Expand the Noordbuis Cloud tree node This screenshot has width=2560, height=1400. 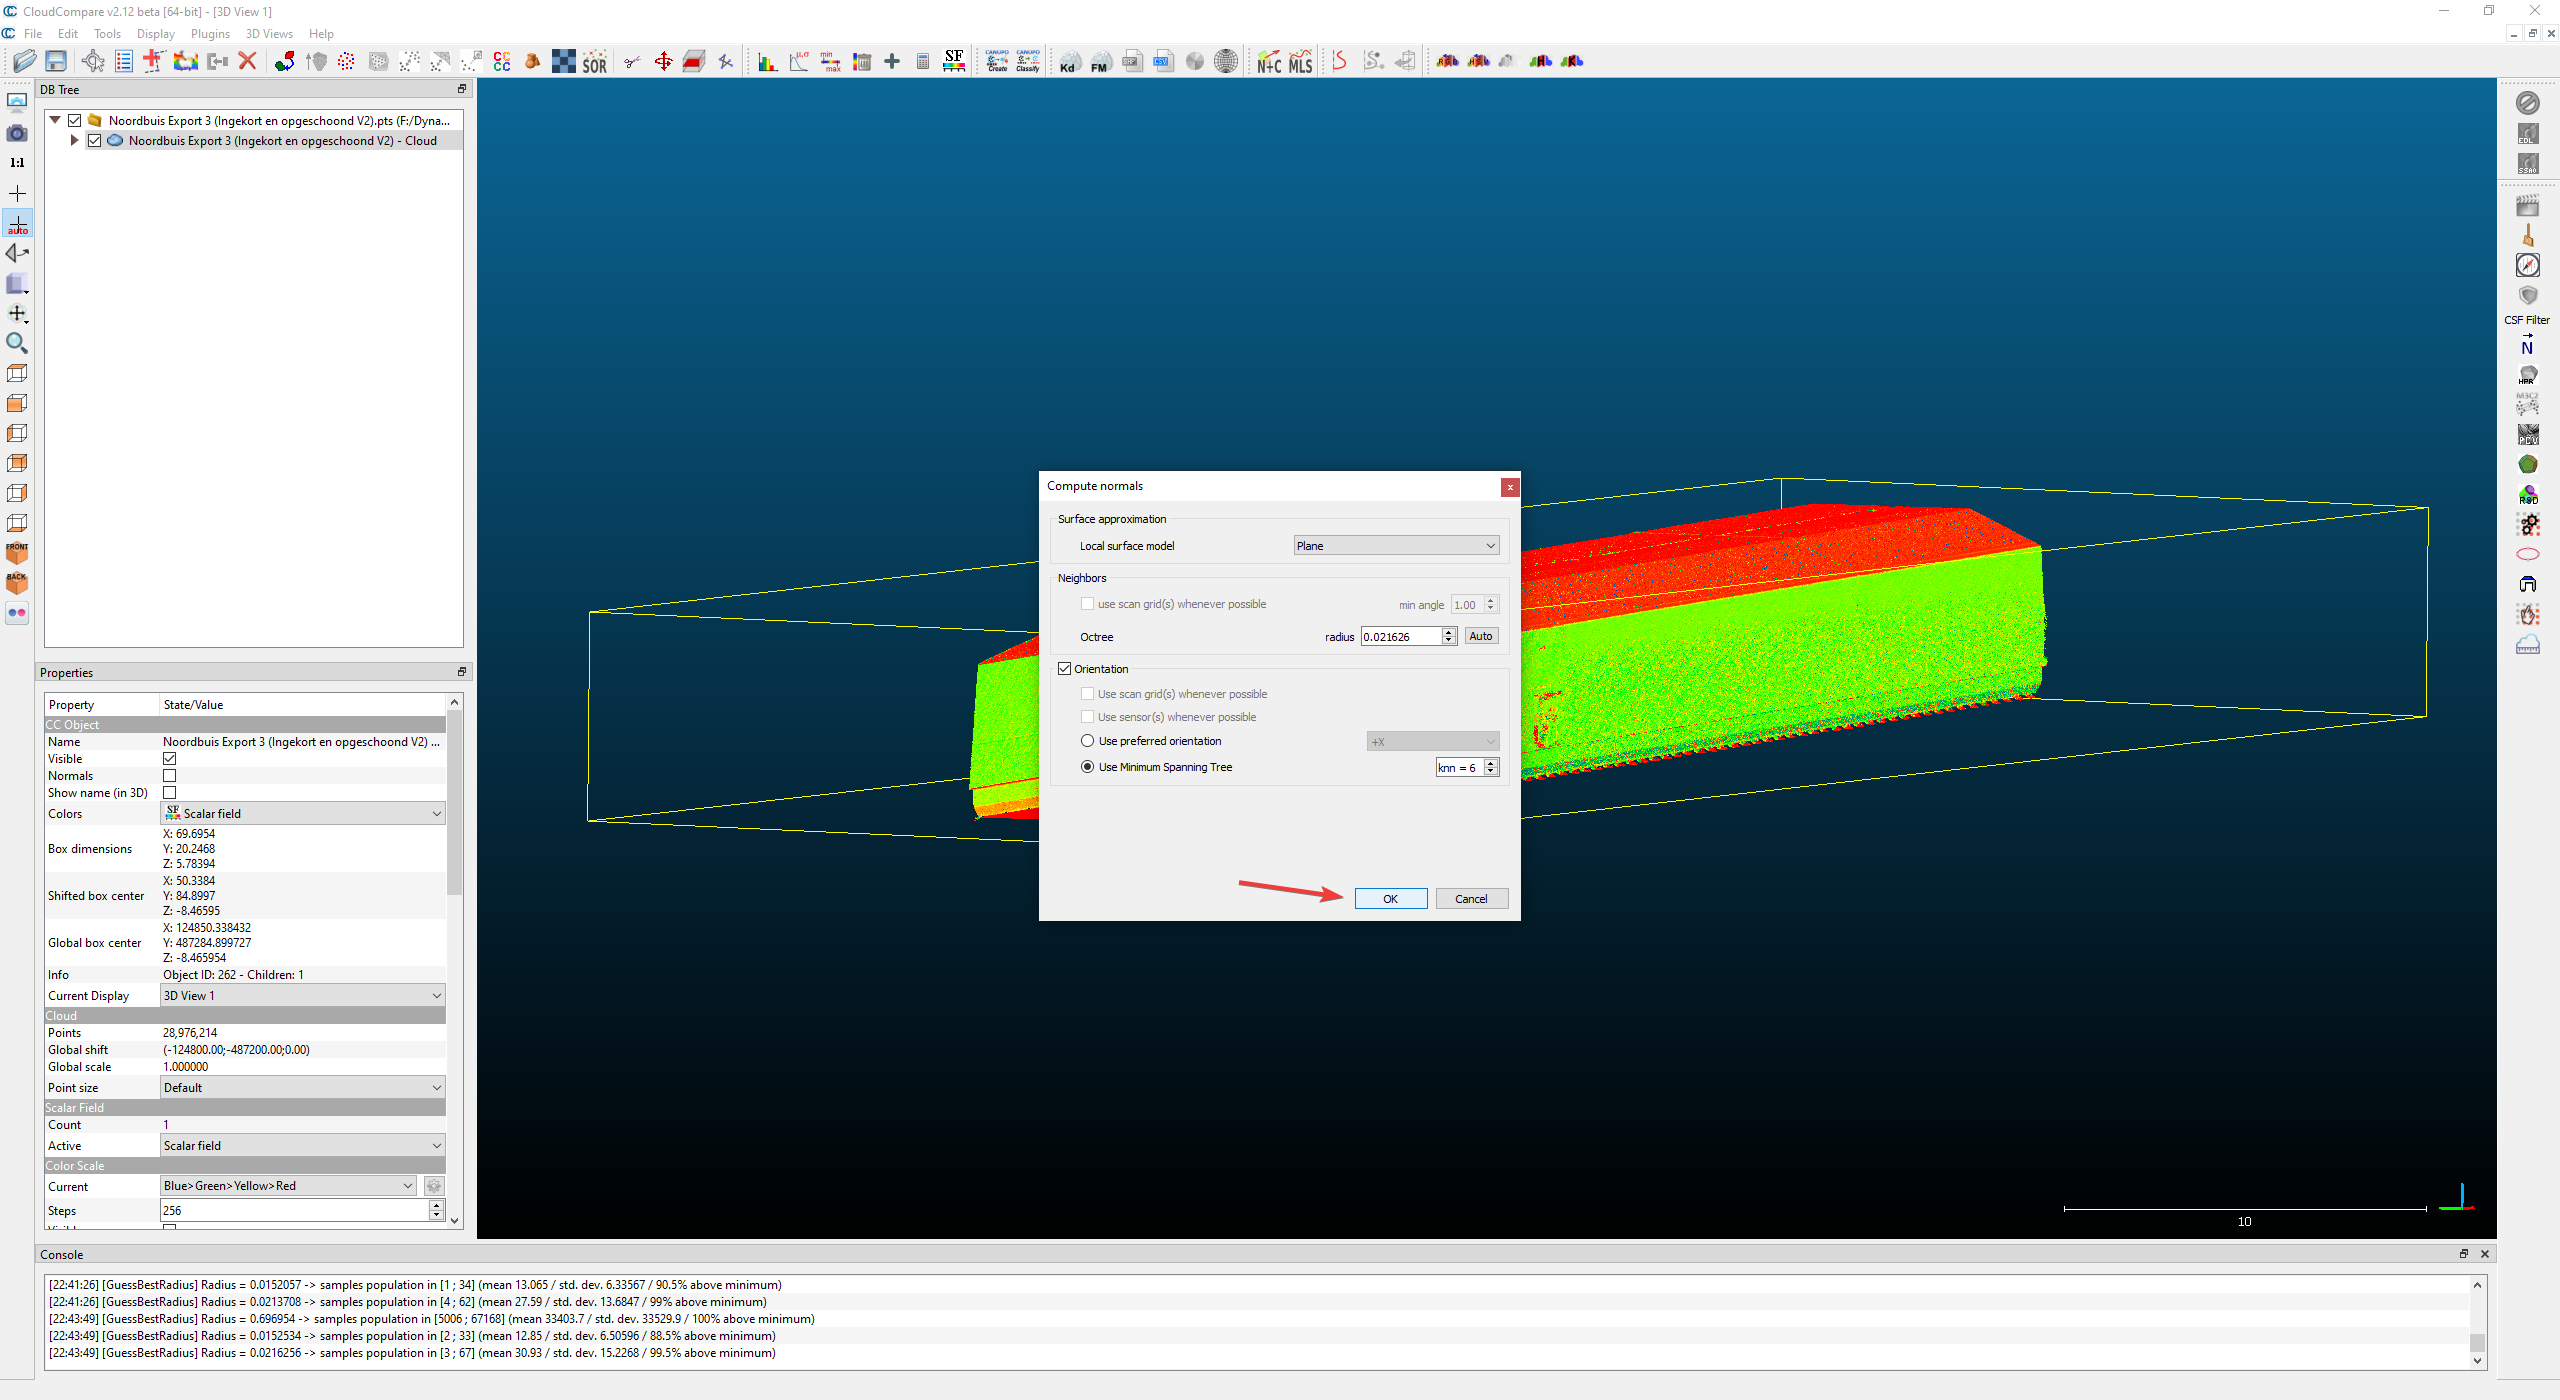(75, 141)
